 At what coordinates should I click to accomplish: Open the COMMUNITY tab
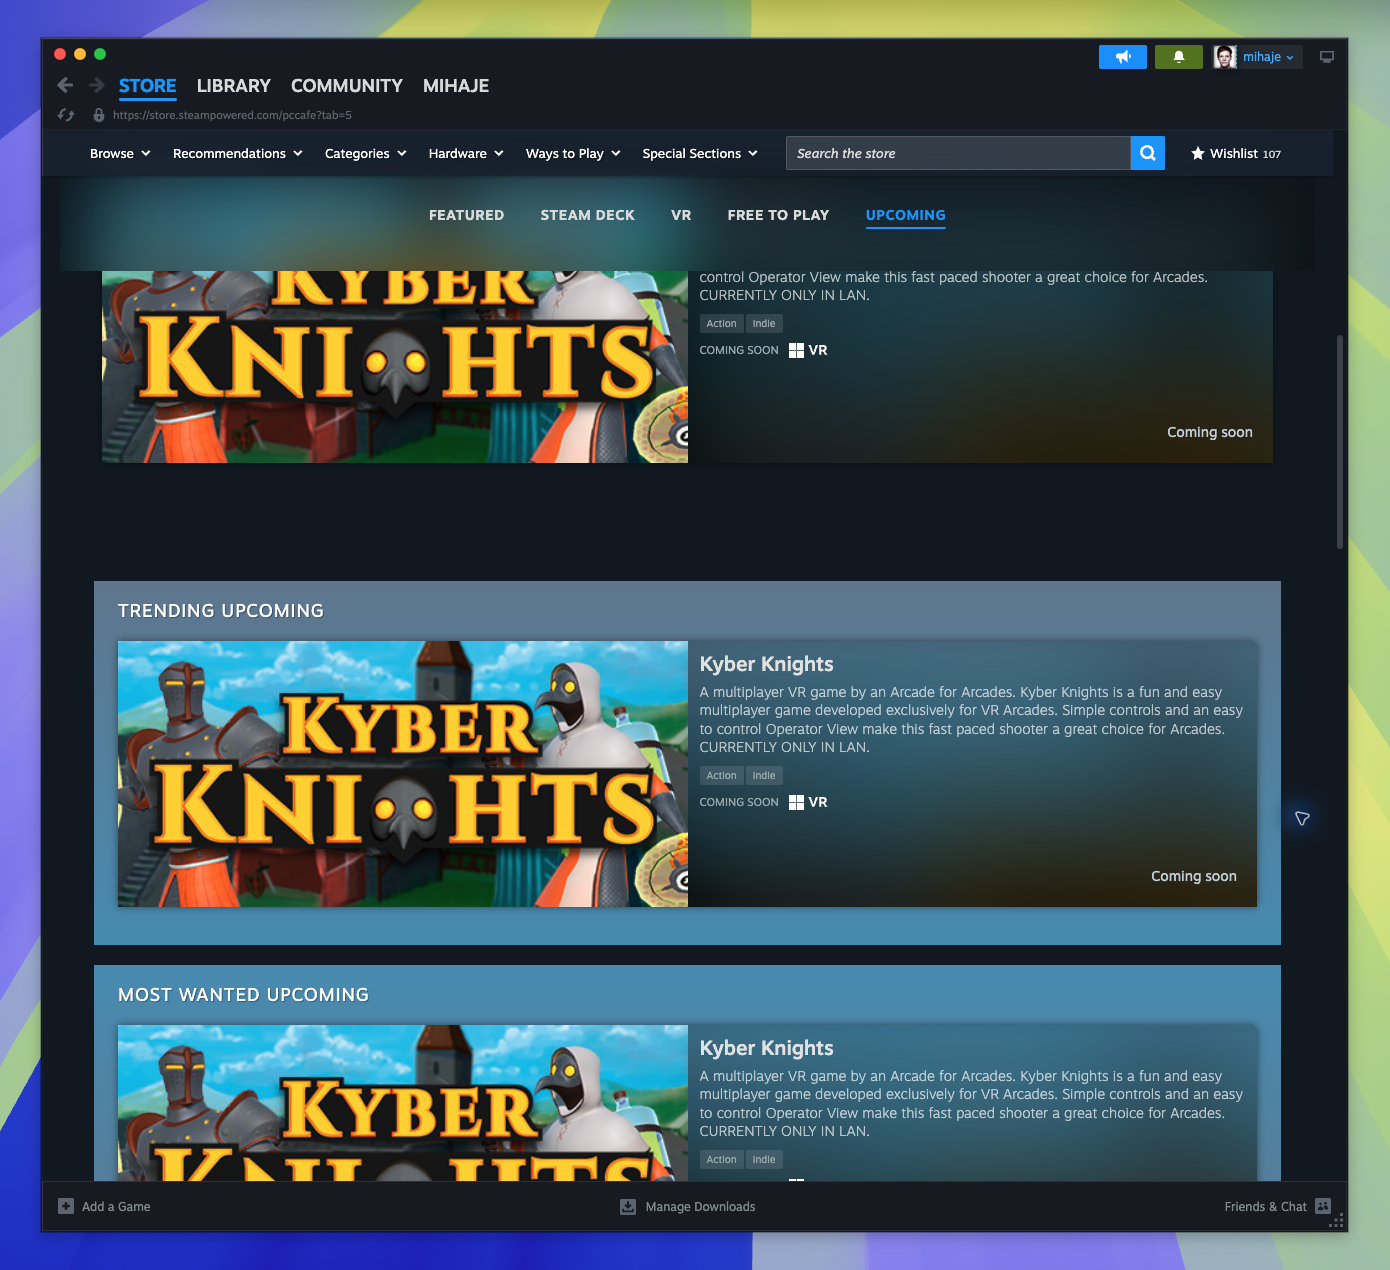pos(347,86)
